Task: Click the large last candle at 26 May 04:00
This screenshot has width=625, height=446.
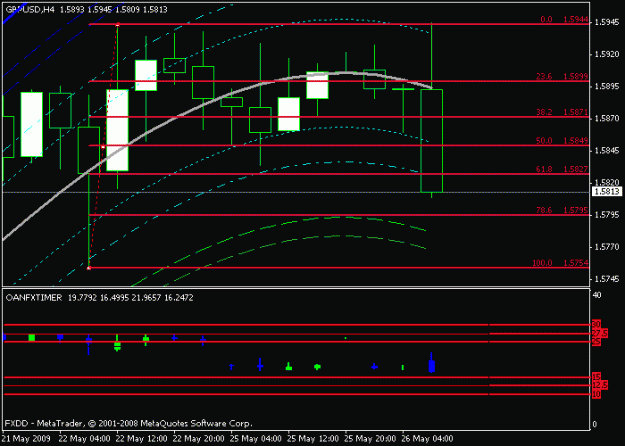Action: 432,141
